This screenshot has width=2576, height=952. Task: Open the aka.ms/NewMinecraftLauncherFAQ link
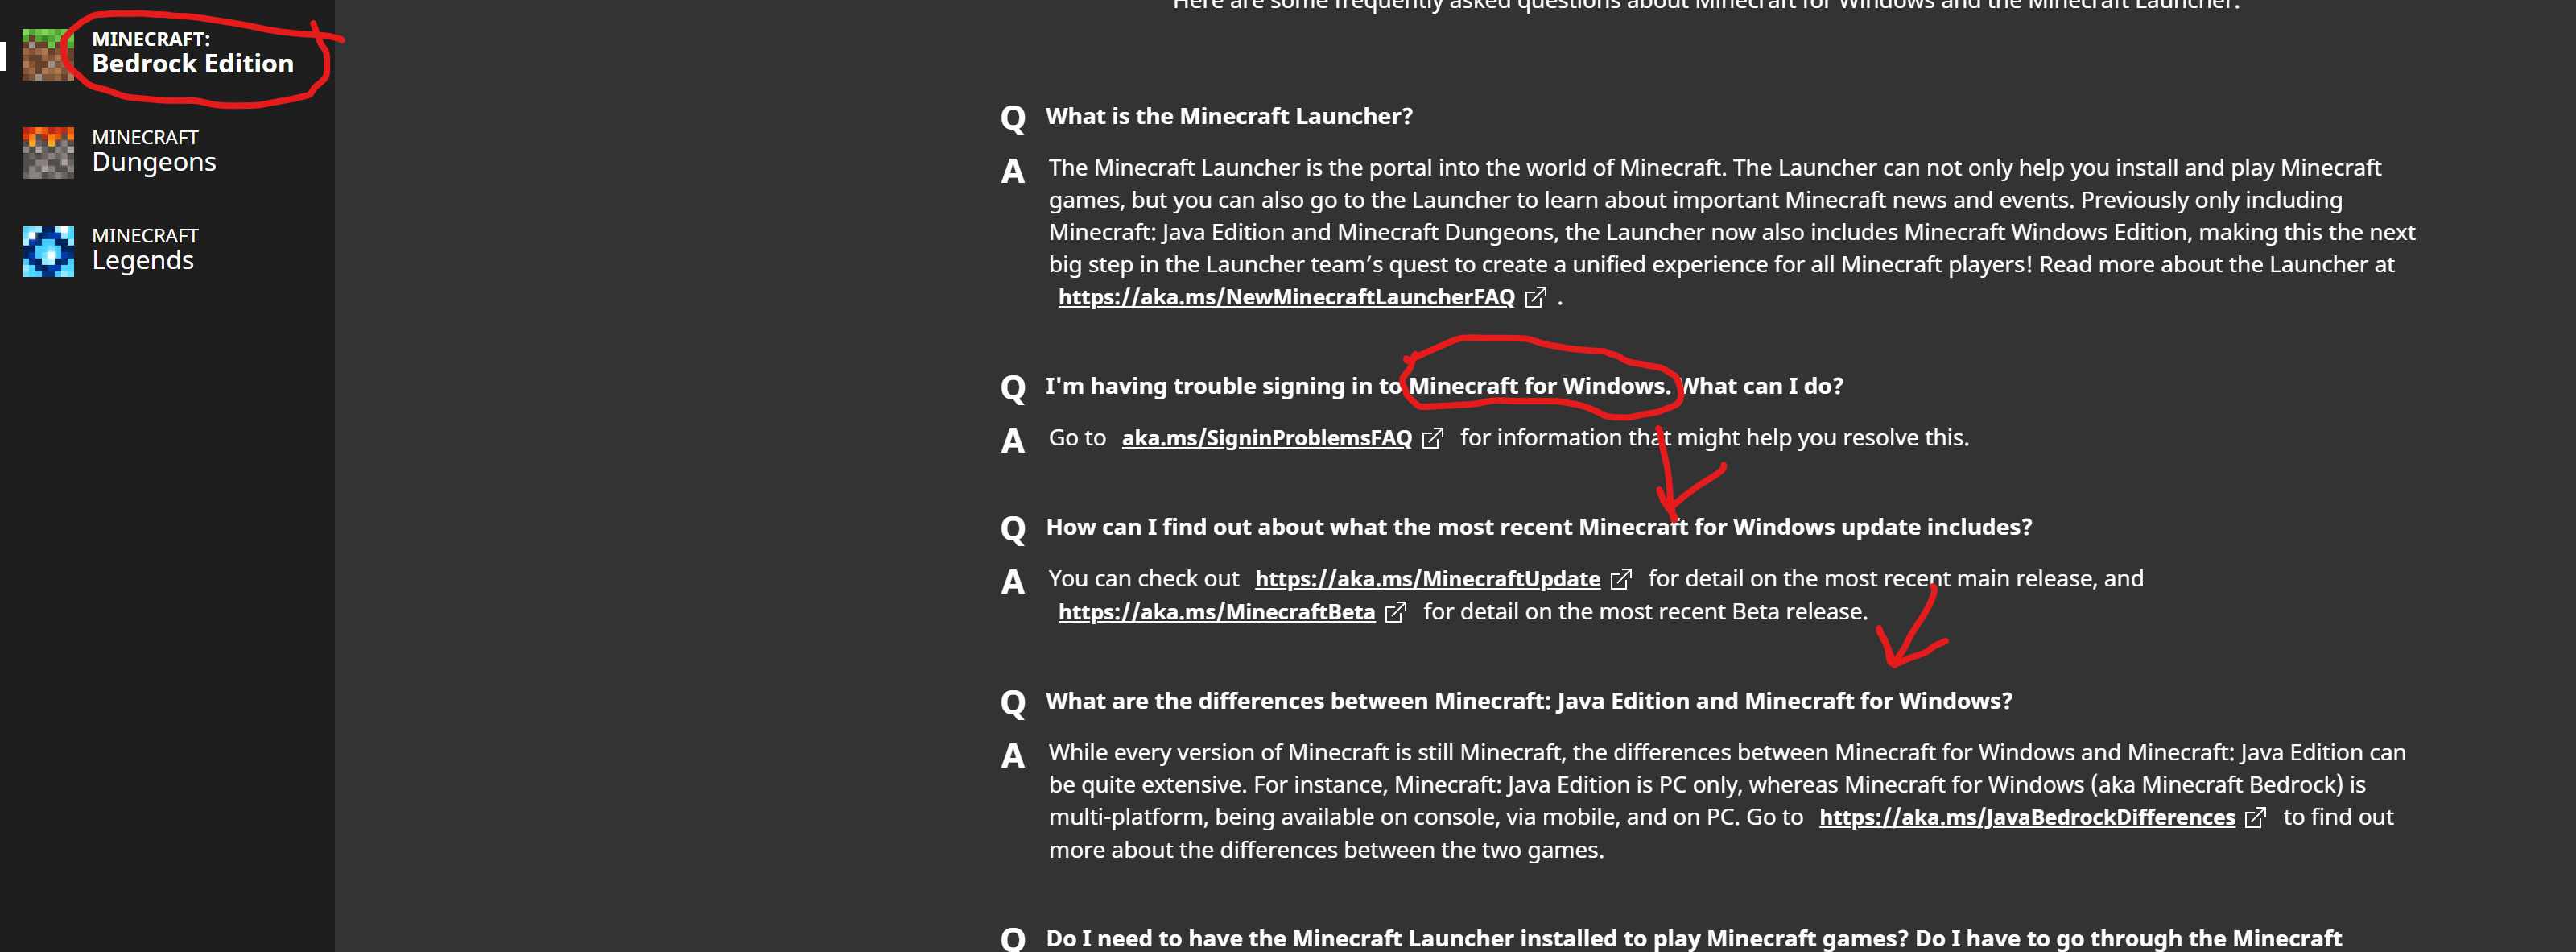[x=1286, y=297]
